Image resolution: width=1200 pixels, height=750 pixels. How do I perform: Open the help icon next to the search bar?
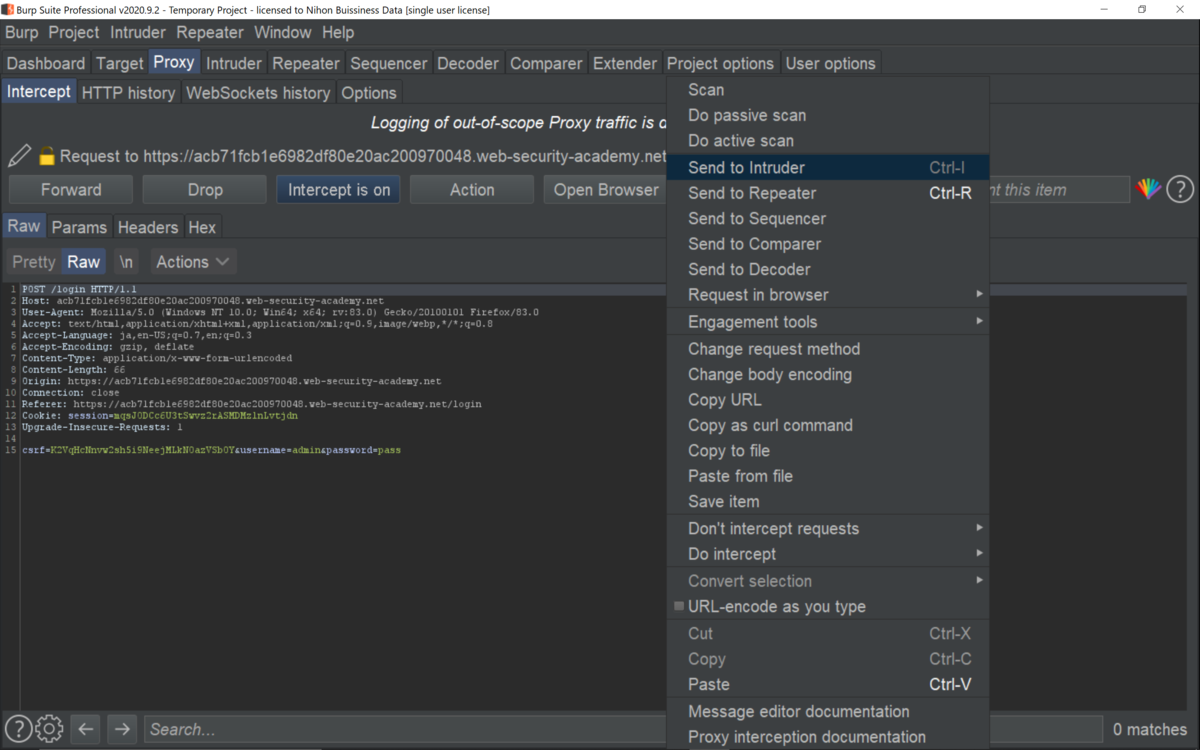point(18,729)
